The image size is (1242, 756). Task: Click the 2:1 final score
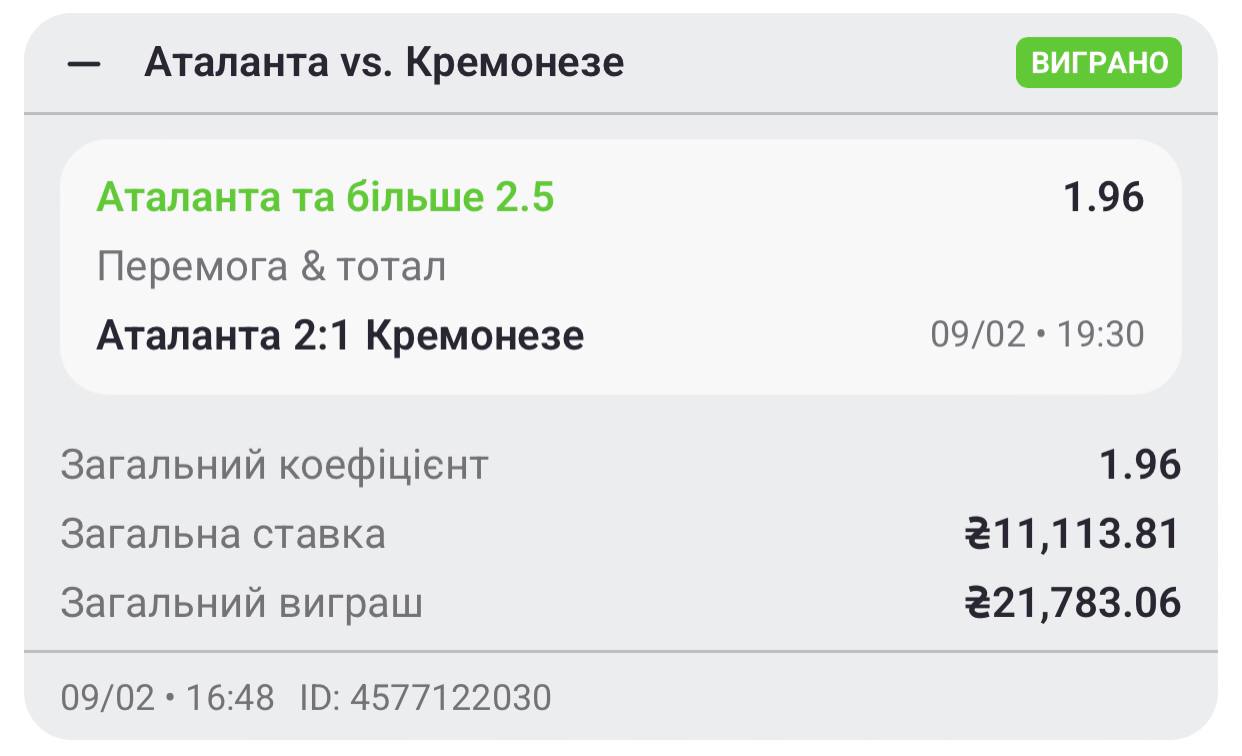click(324, 335)
